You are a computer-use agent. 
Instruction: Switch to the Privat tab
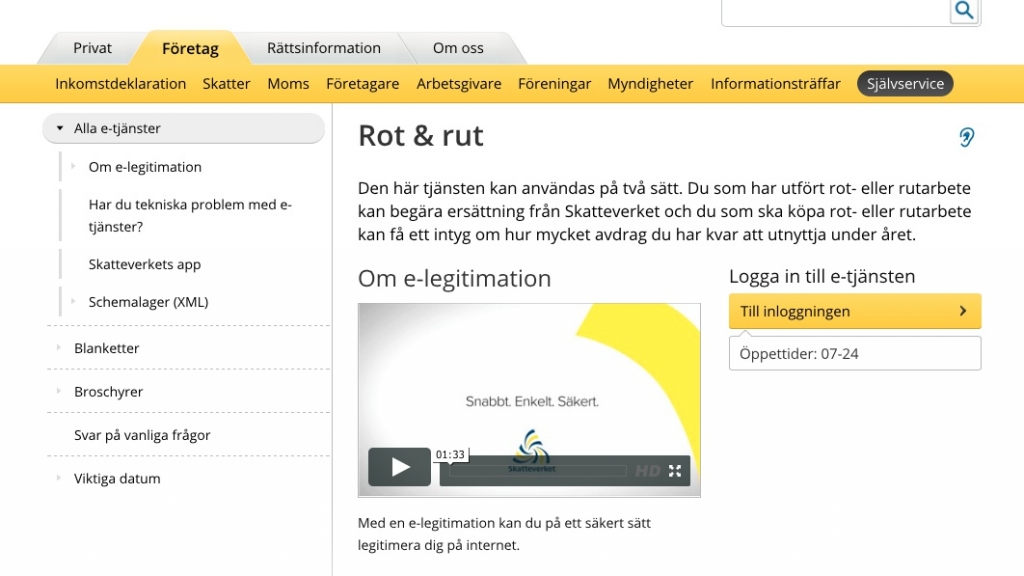click(x=92, y=48)
